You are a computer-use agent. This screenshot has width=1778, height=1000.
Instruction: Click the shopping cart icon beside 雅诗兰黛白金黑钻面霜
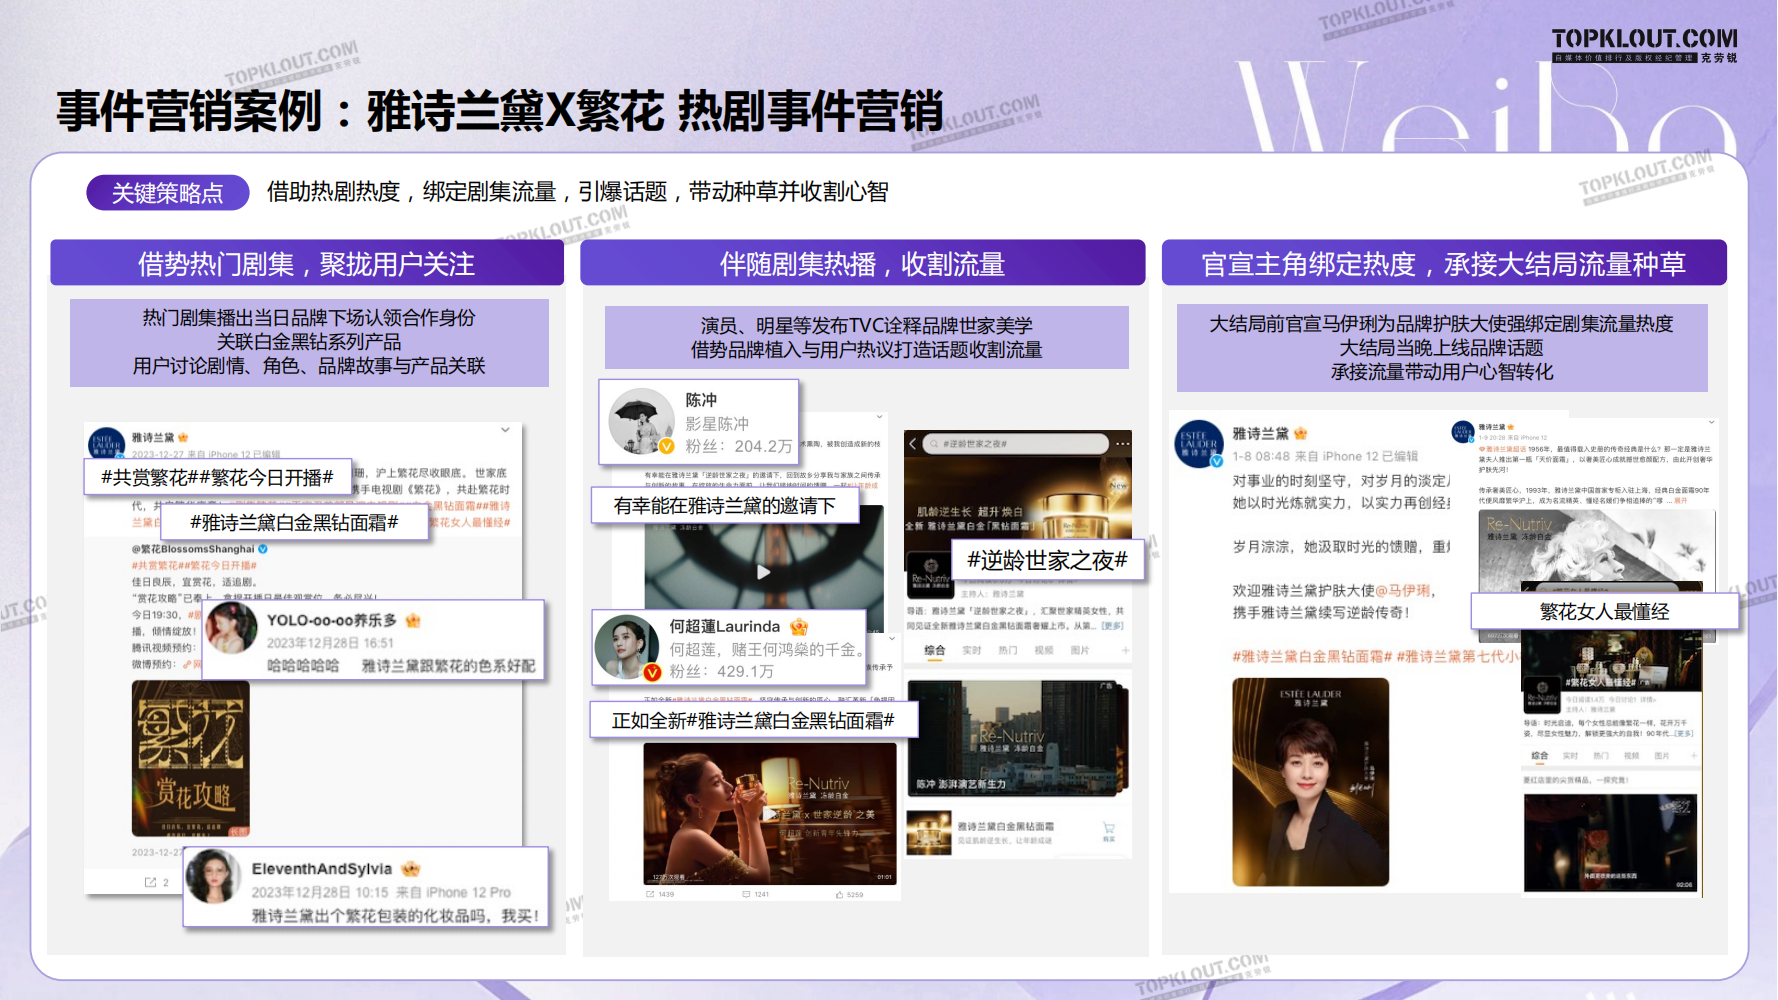(1108, 829)
